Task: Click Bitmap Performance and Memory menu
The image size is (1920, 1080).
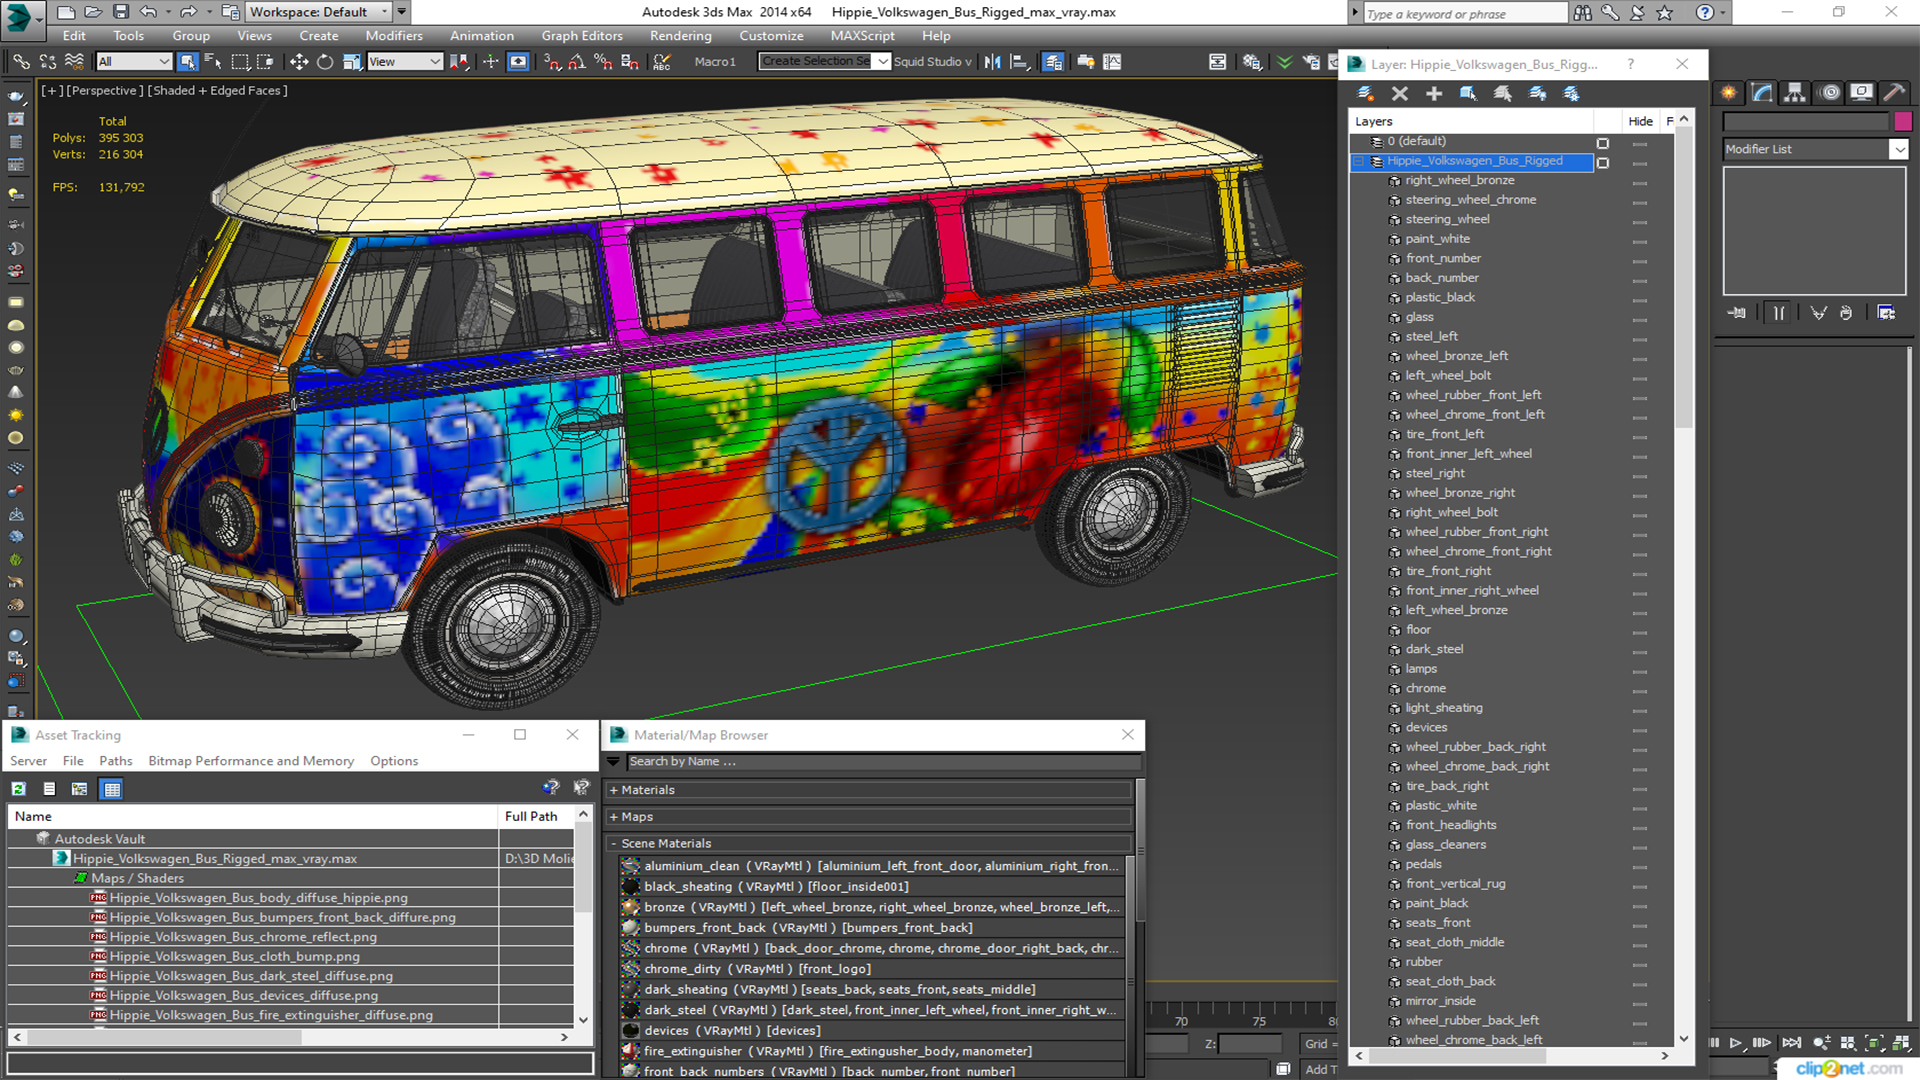Action: point(251,761)
